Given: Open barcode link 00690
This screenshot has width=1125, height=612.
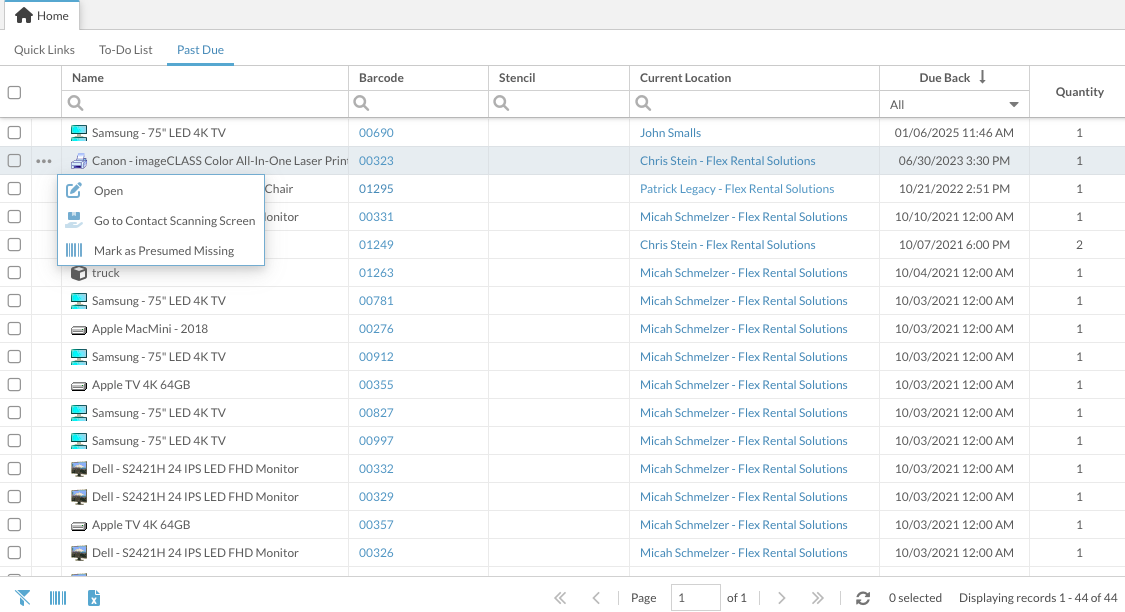Looking at the screenshot, I should point(376,133).
